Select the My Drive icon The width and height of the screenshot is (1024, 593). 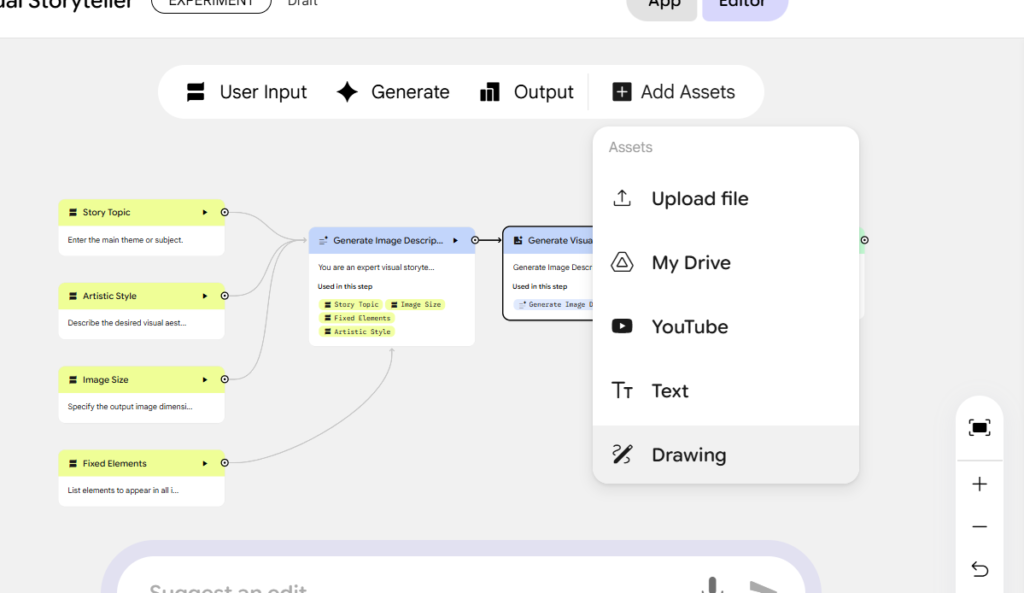[x=622, y=263]
